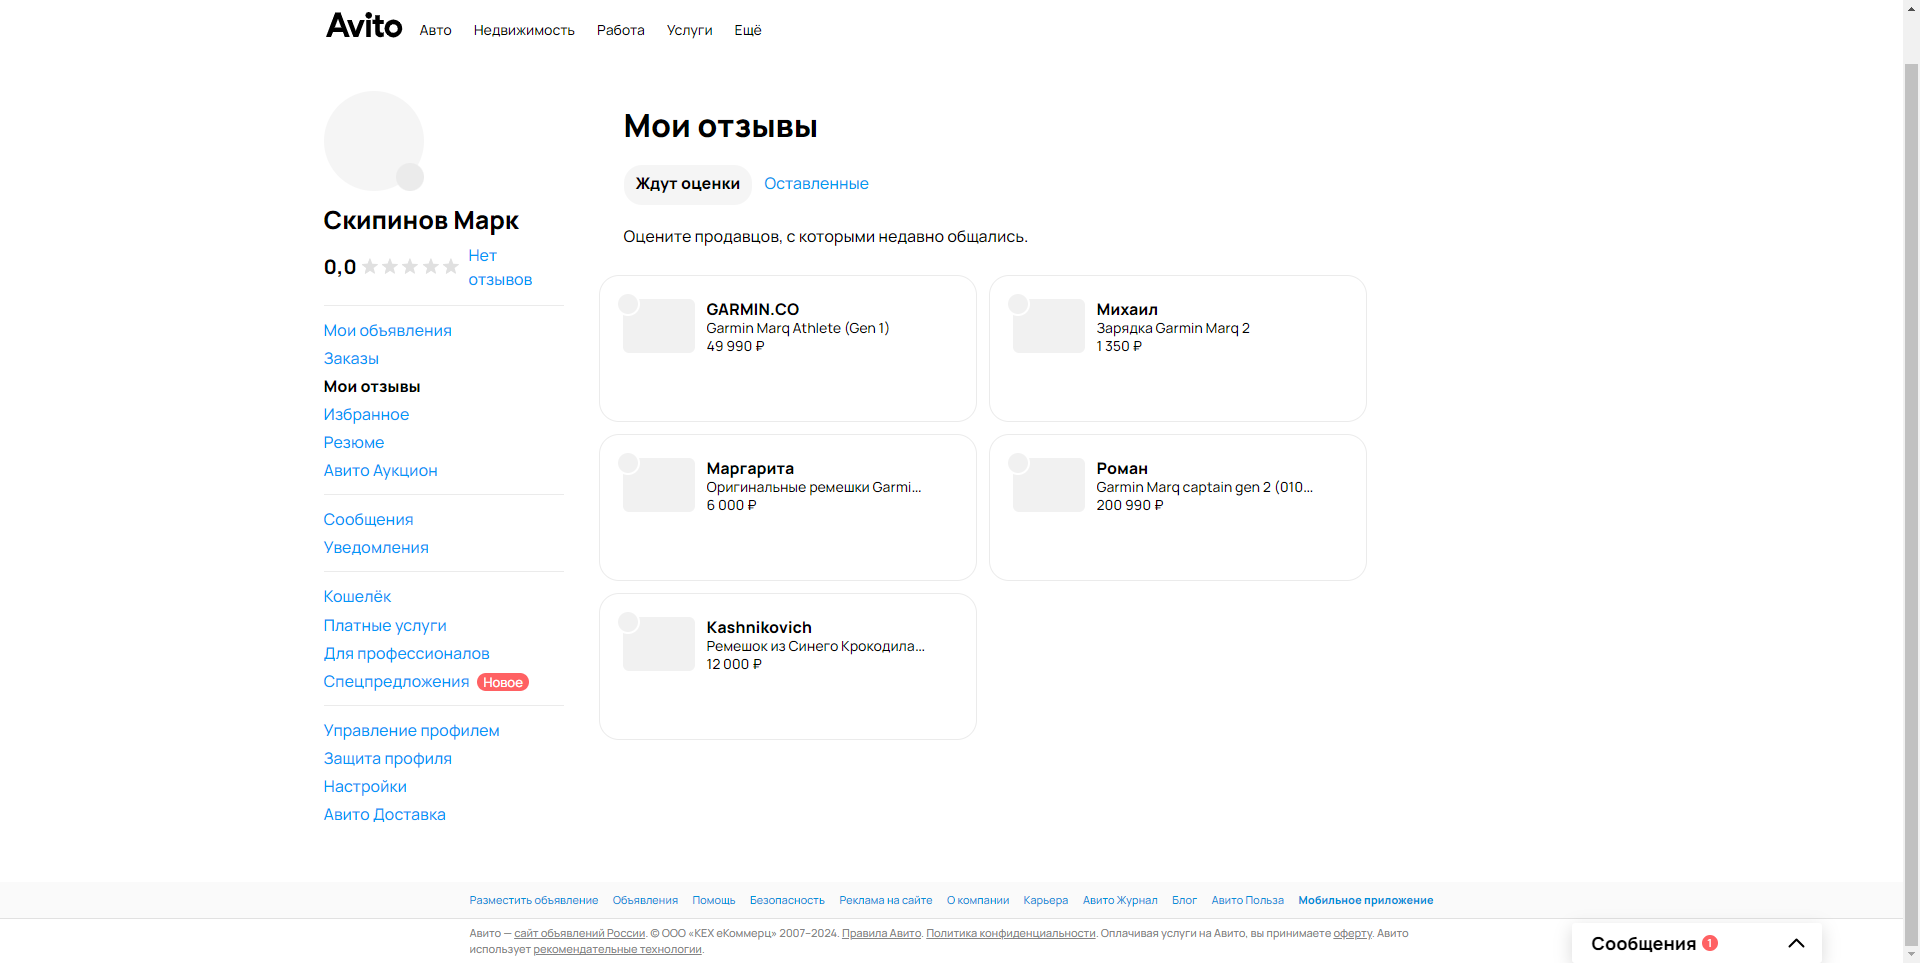The height and width of the screenshot is (963, 1920).
Task: Open Авито Аукцион link
Action: pyautogui.click(x=381, y=471)
